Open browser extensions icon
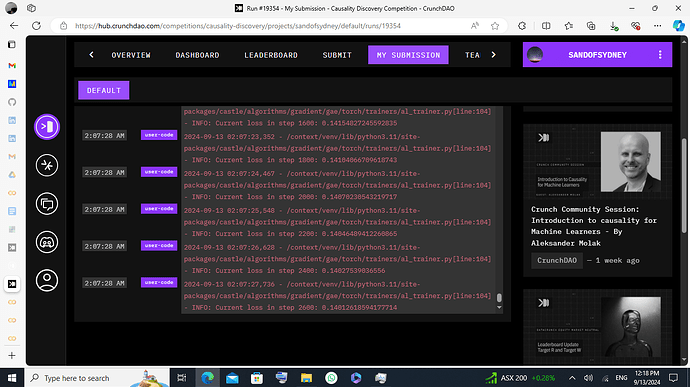 pyautogui.click(x=522, y=26)
